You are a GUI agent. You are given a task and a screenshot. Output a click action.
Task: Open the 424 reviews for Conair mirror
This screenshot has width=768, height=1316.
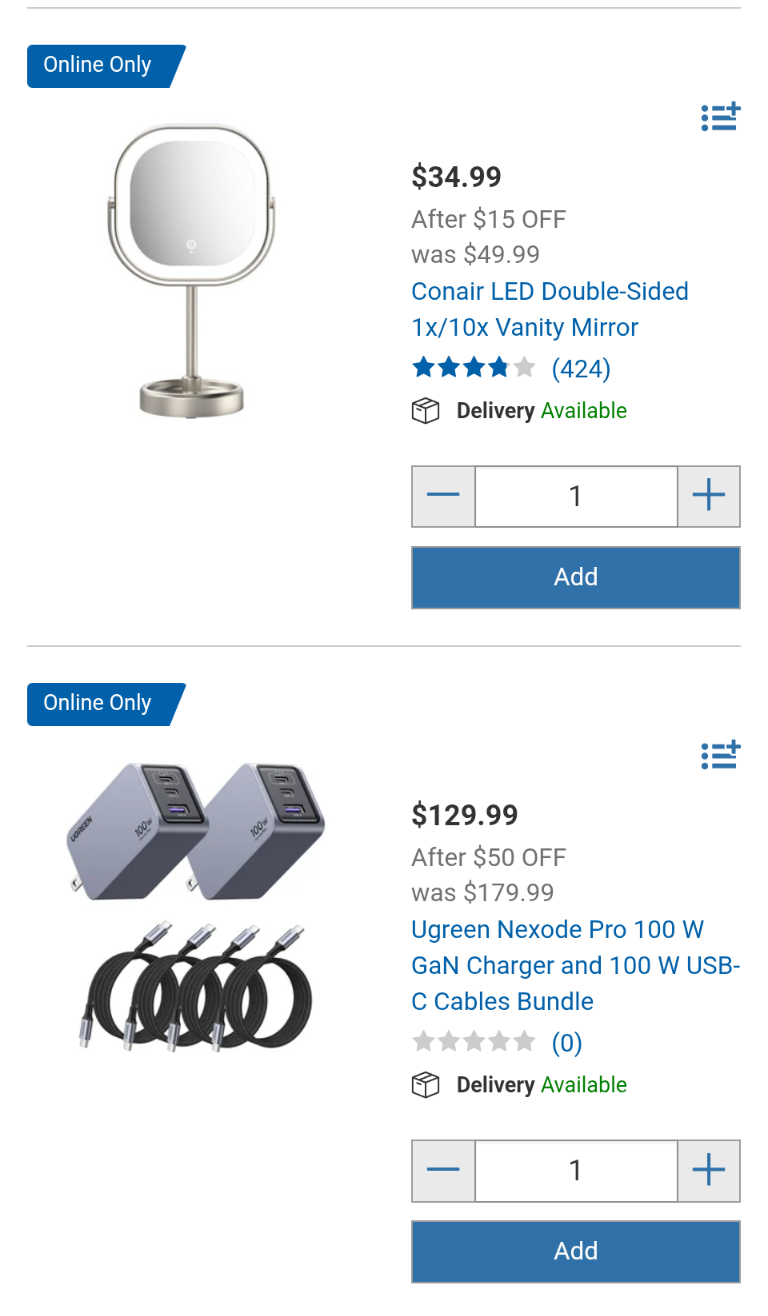[x=580, y=369]
